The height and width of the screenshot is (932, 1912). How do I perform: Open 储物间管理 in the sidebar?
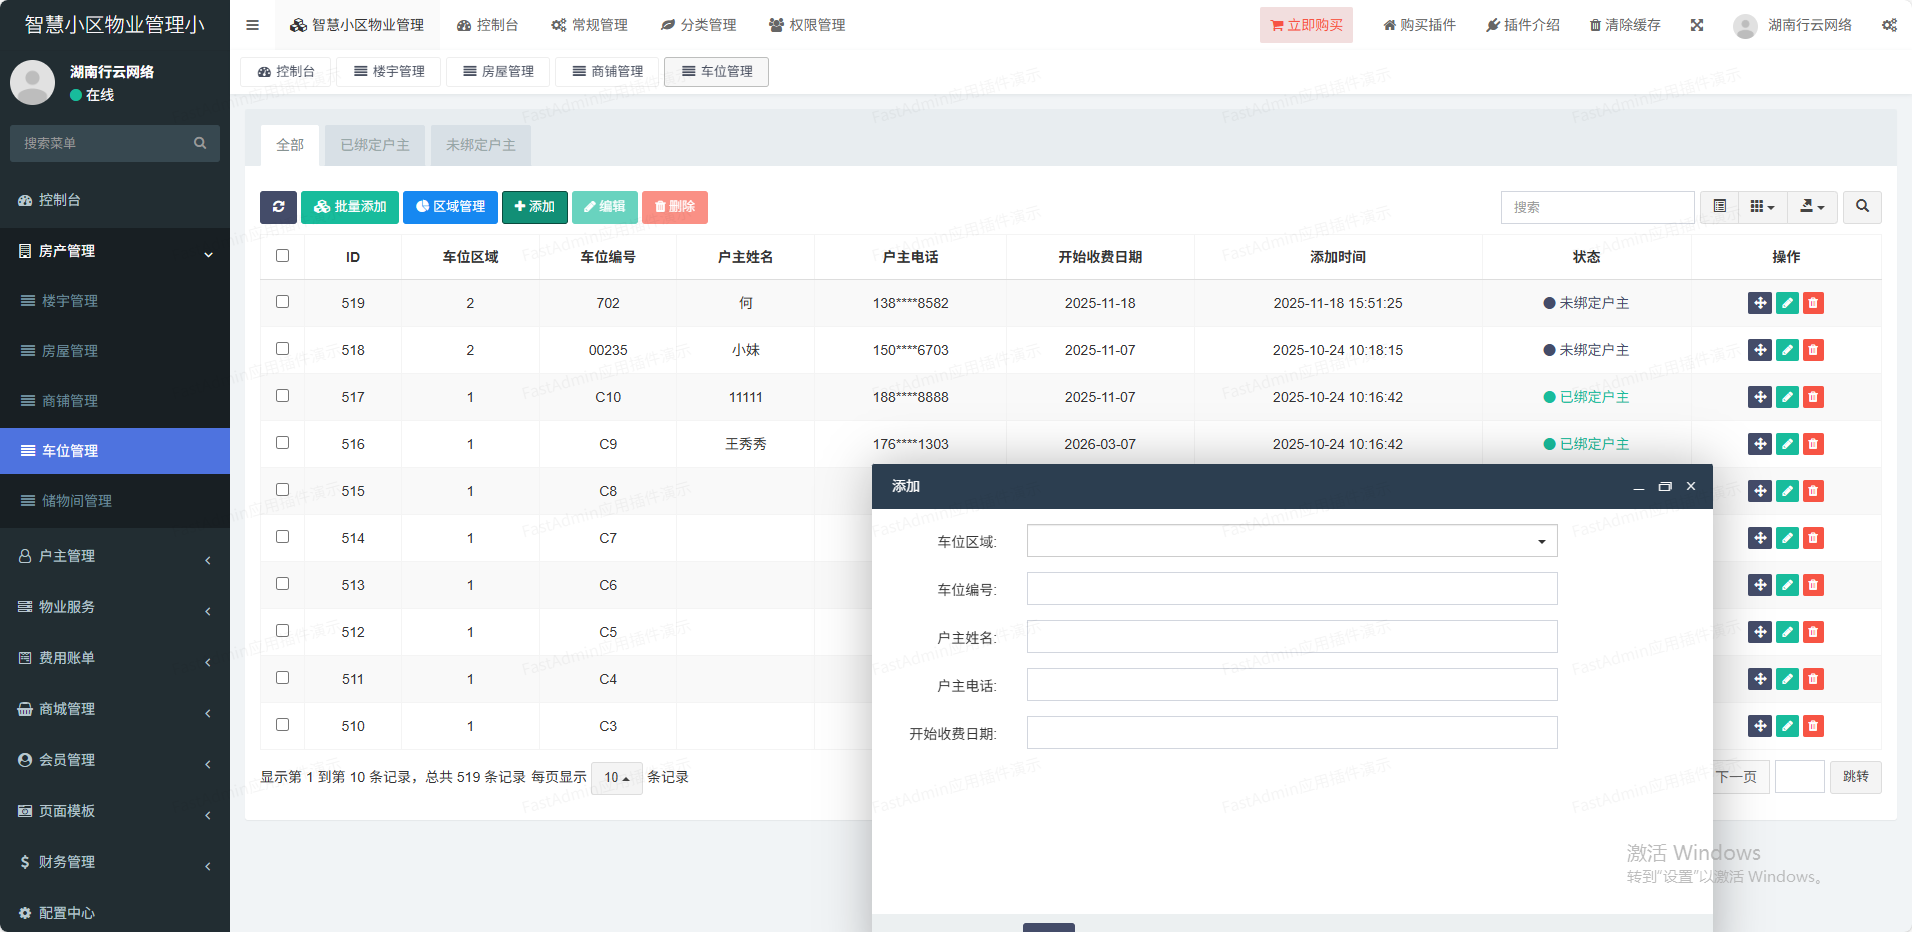click(77, 501)
